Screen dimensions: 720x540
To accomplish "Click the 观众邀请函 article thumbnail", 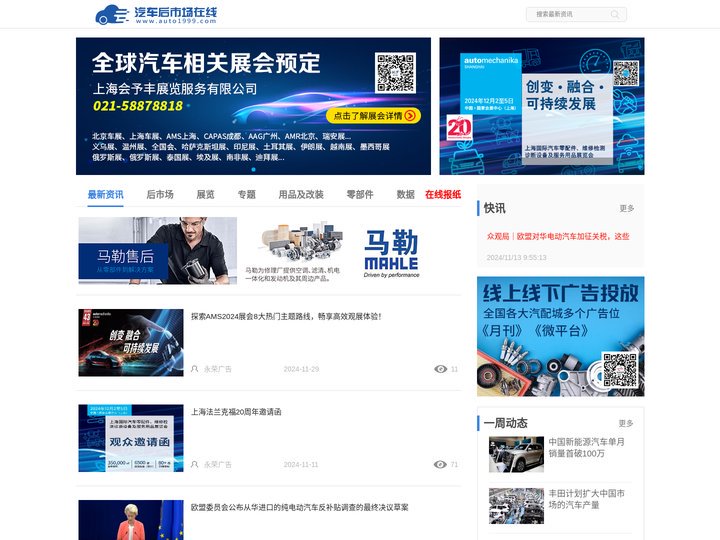I will pos(131,438).
